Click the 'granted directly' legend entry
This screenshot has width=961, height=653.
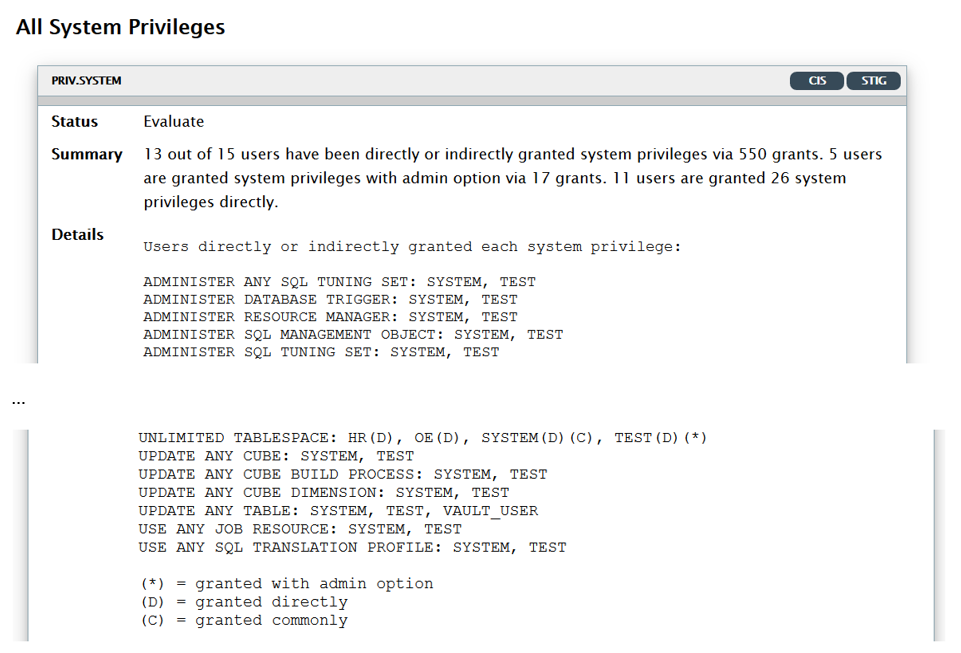244,602
